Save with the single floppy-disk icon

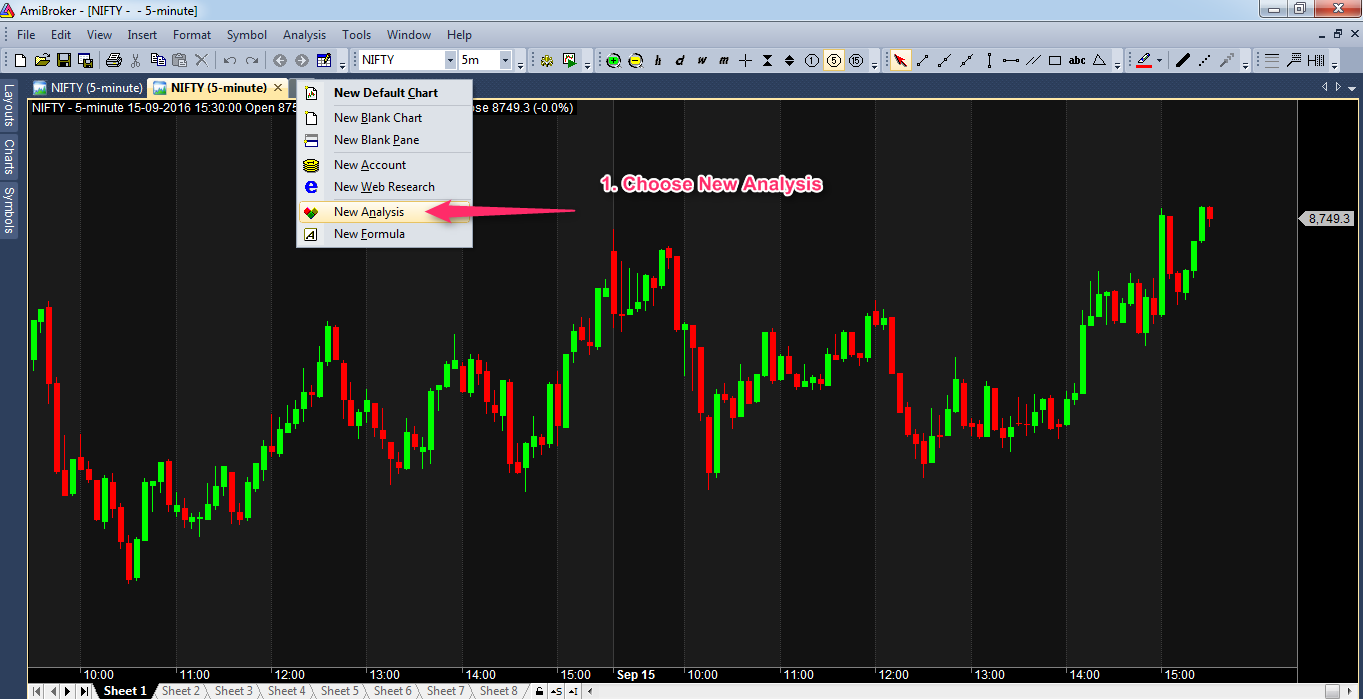(x=65, y=60)
